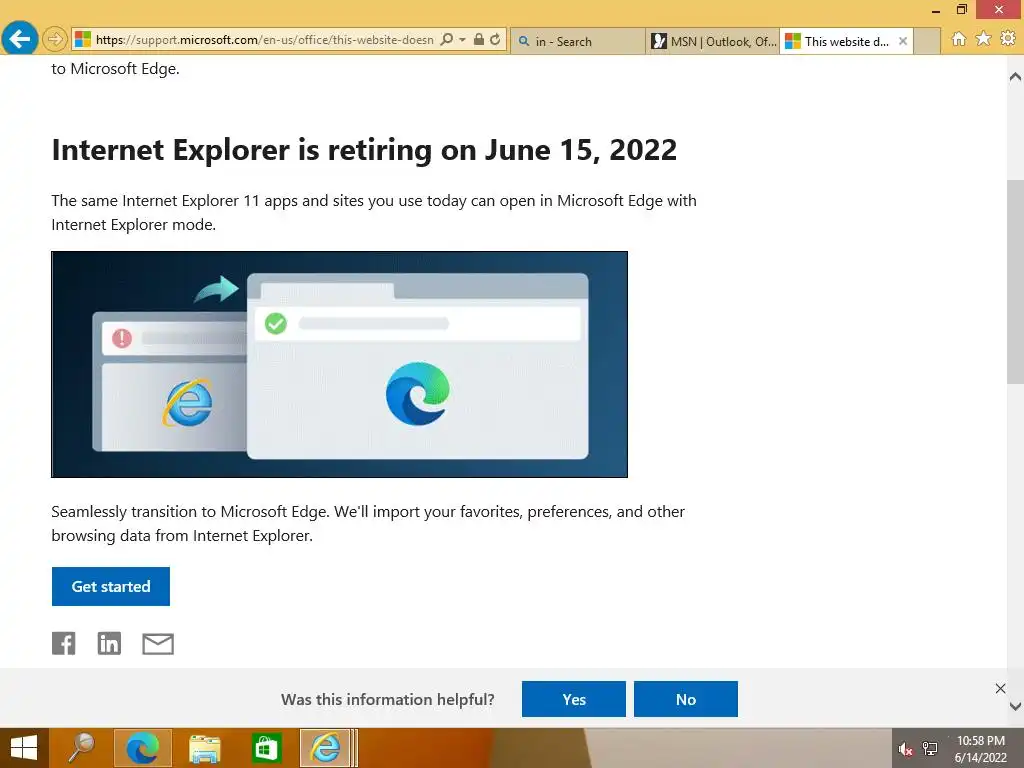Click the Microsoft favicon in address bar
The width and height of the screenshot is (1024, 768).
coord(82,40)
